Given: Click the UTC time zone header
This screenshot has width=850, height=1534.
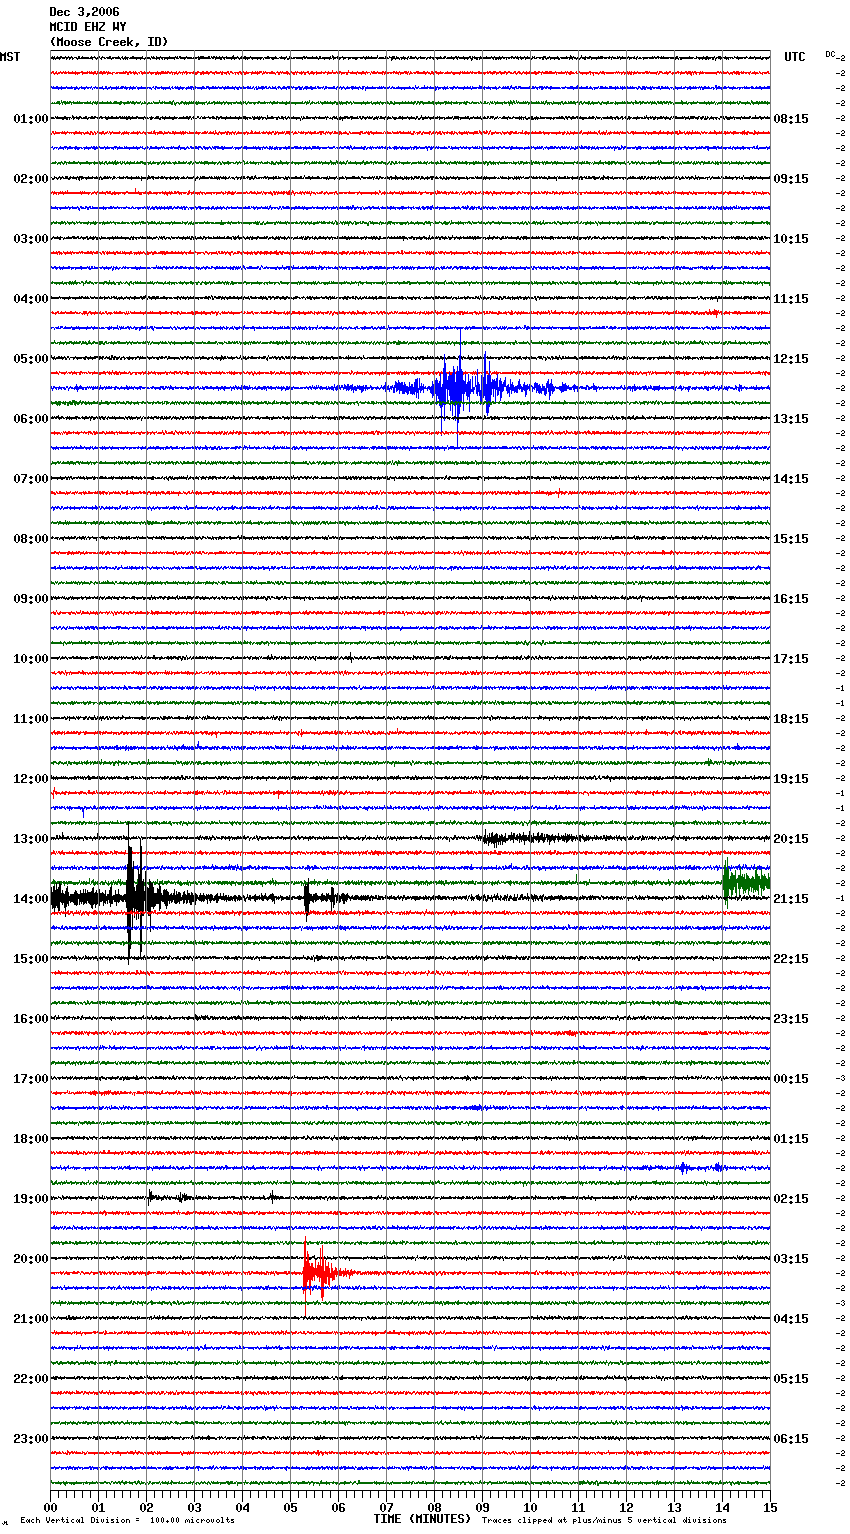Looking at the screenshot, I should coord(795,57).
